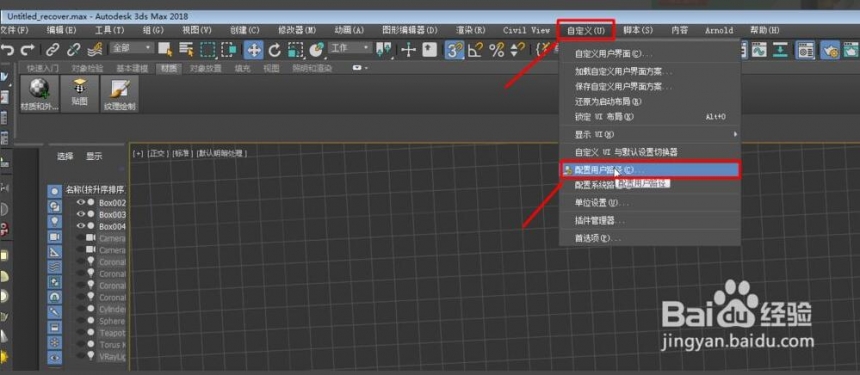Click the 纹理绘制 ribbon button

pyautogui.click(x=120, y=94)
